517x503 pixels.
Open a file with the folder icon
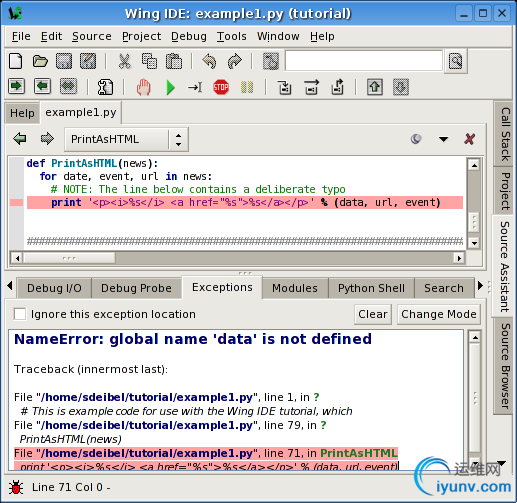tap(40, 61)
